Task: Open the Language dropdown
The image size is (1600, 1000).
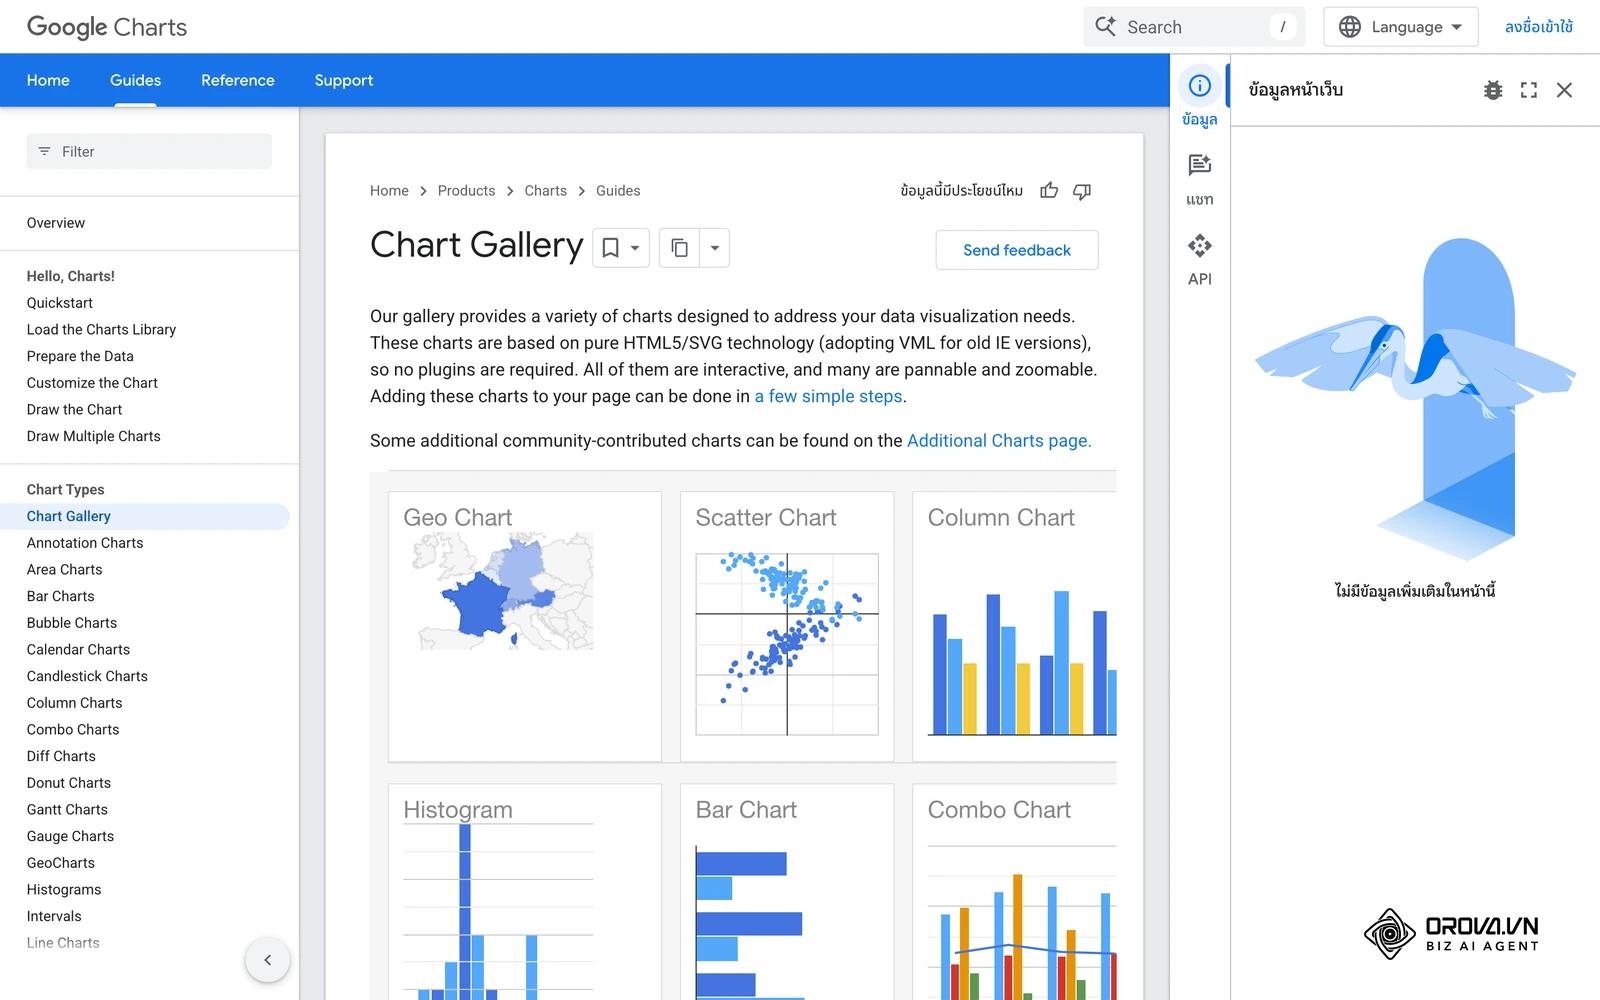Action: pyautogui.click(x=1401, y=27)
